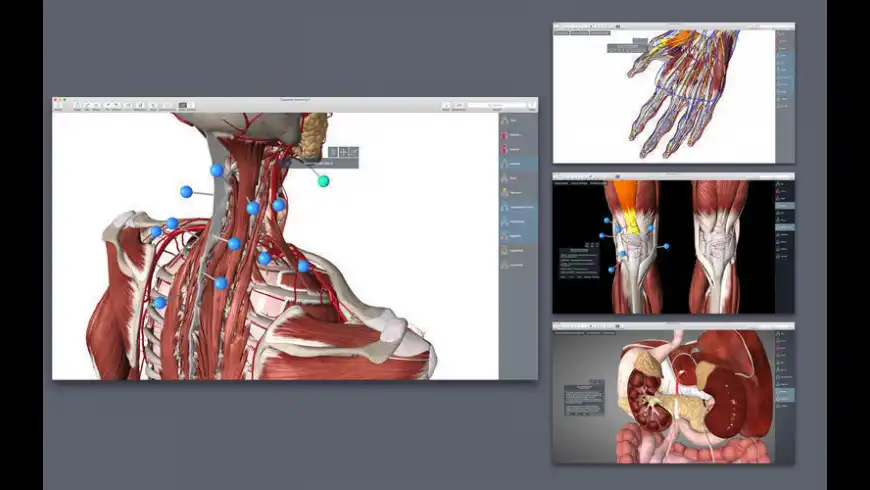
Task: Click the rightmost toolbar button in the main window
Action: click(532, 105)
